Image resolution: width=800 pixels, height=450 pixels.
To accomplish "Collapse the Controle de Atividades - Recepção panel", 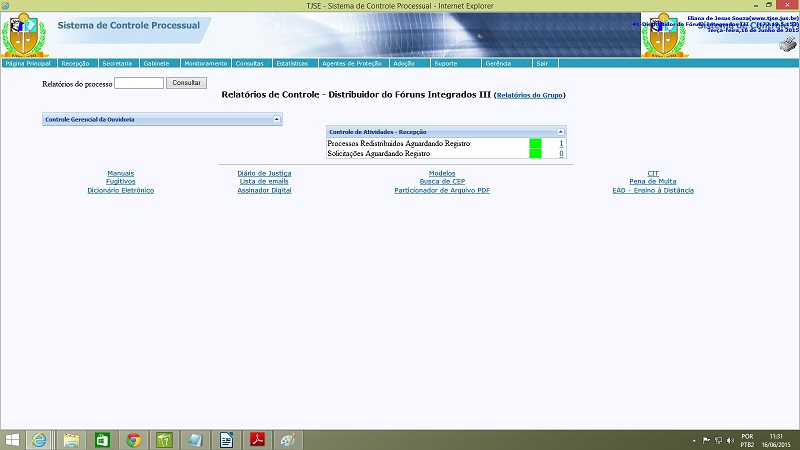I will (561, 131).
